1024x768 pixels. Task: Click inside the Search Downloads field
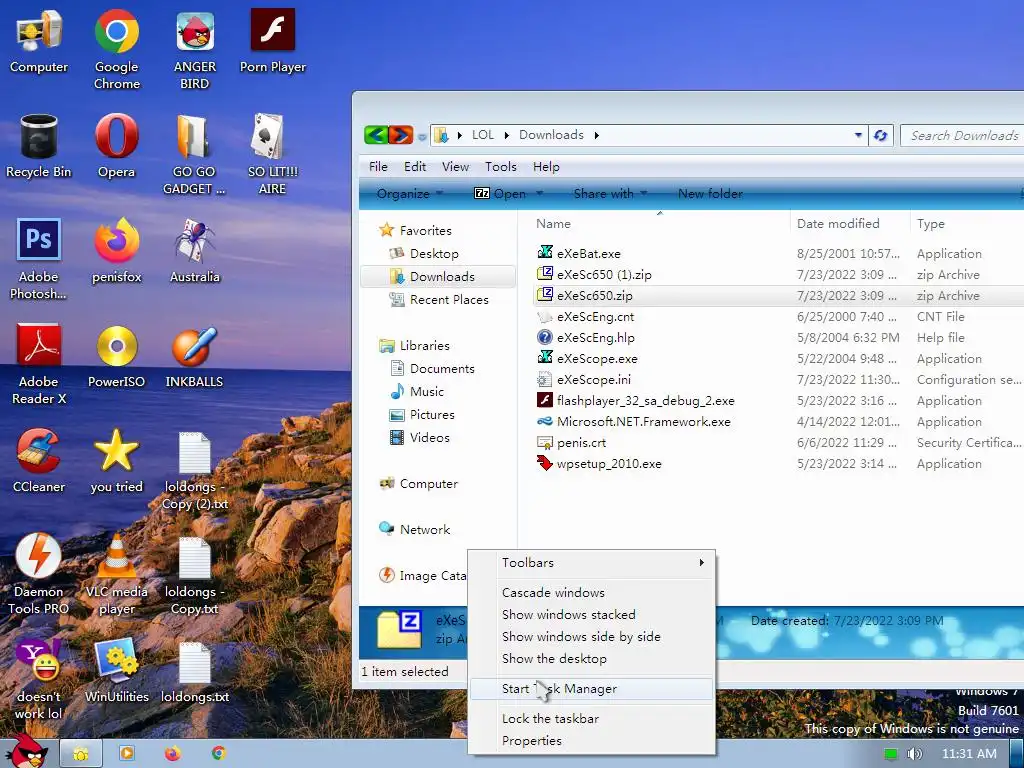pyautogui.click(x=964, y=135)
